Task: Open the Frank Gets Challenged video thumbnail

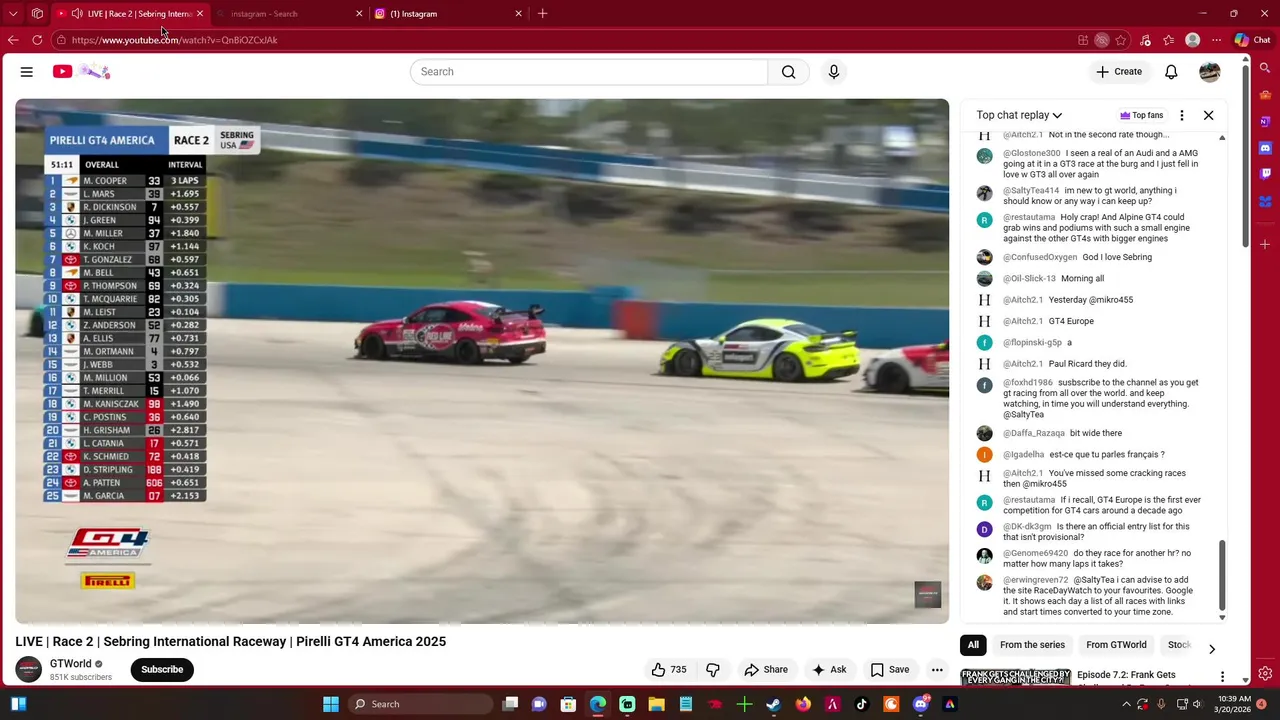Action: (x=1016, y=677)
